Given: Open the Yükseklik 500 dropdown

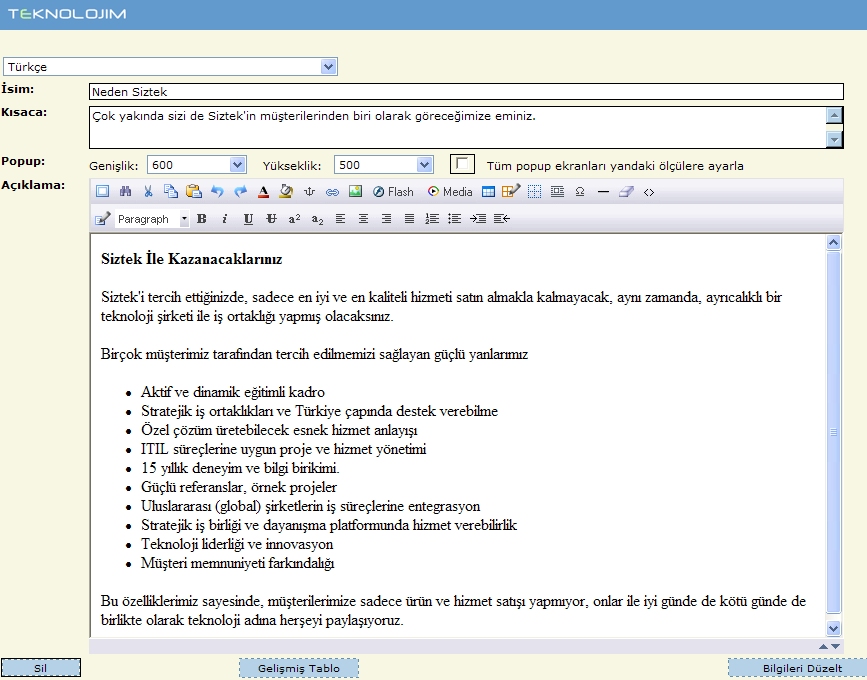Looking at the screenshot, I should coord(424,165).
